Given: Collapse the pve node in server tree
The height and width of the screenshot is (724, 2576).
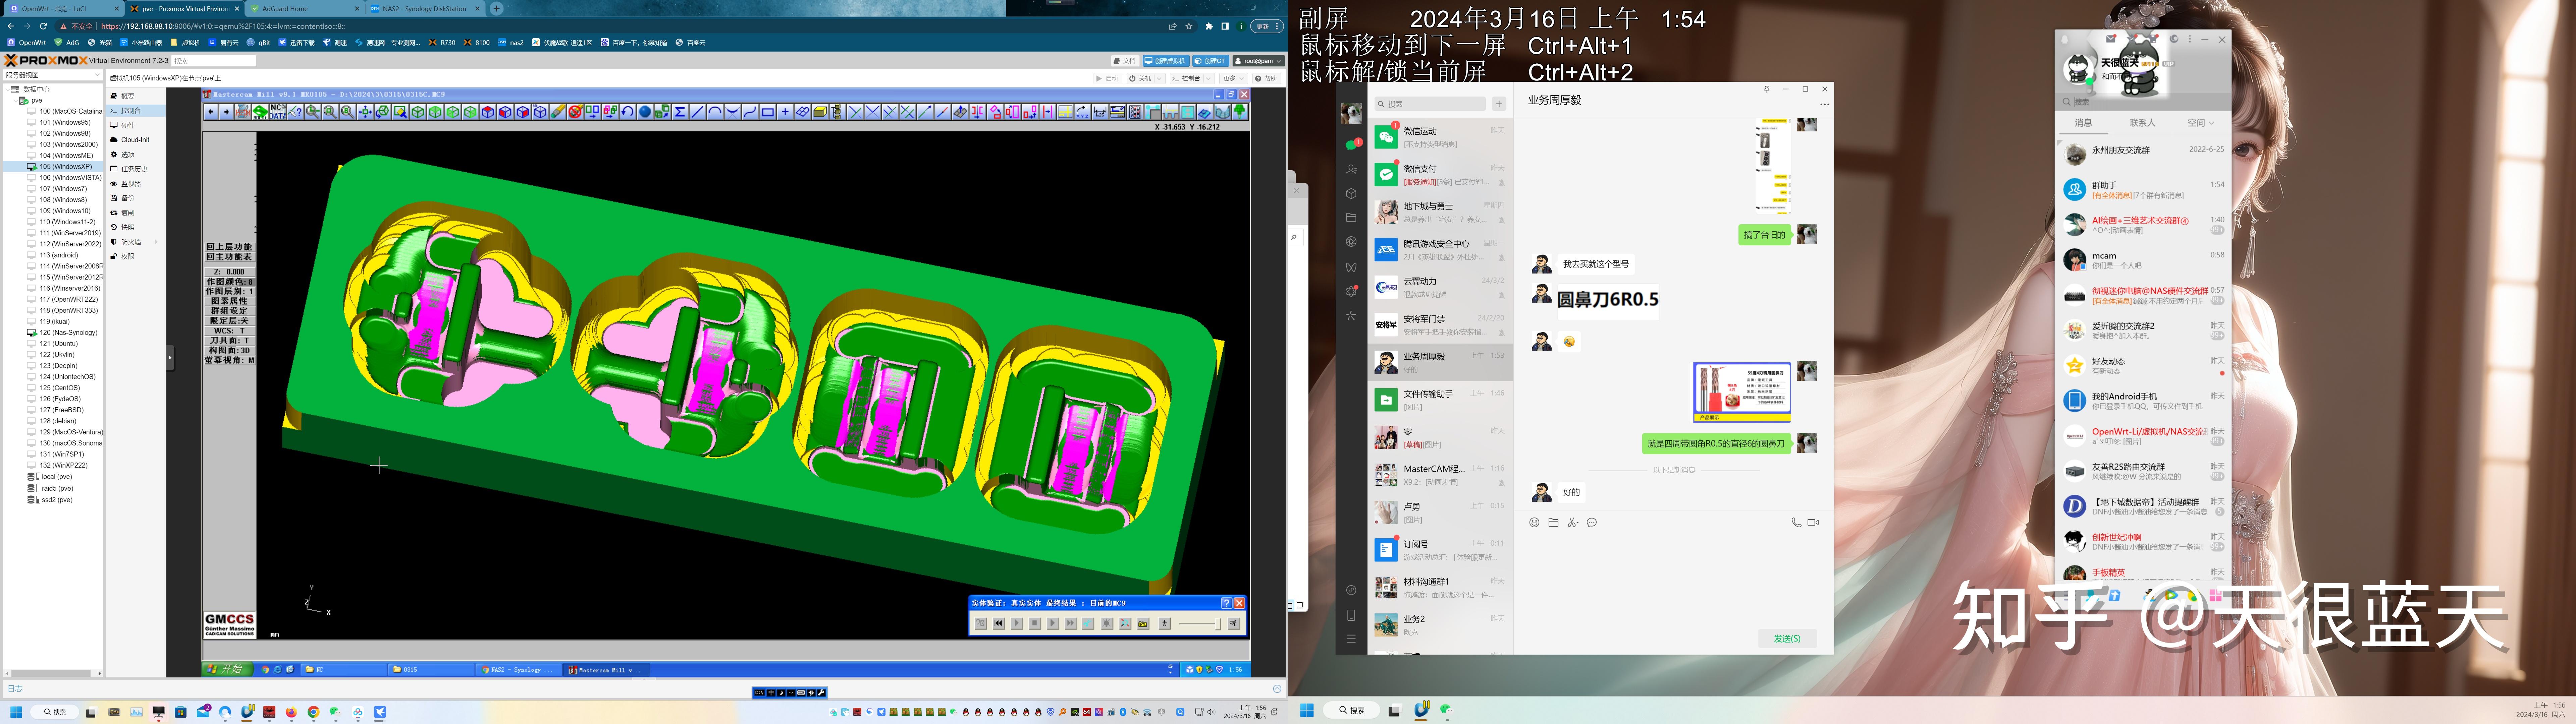Looking at the screenshot, I should tap(16, 101).
